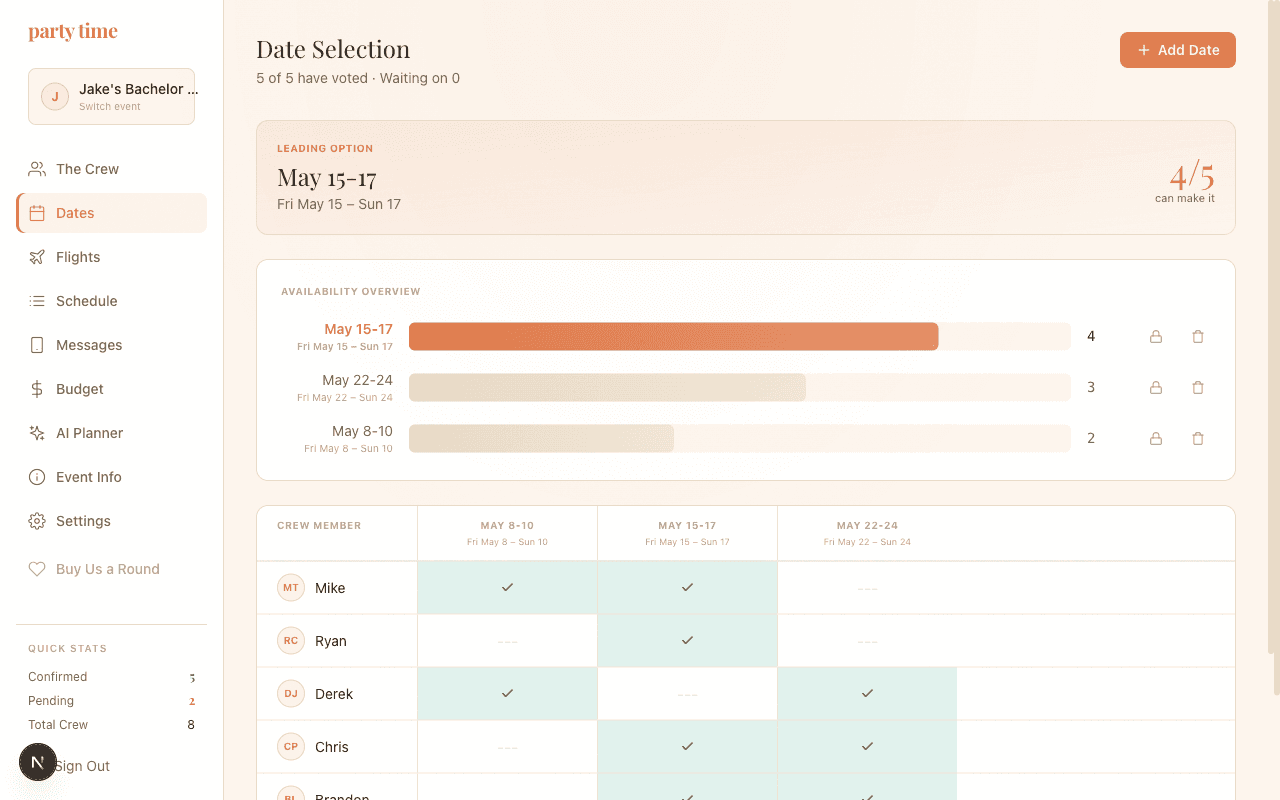This screenshot has height=800, width=1280.
Task: Lock the May 15-17 date option
Action: pos(1155,337)
